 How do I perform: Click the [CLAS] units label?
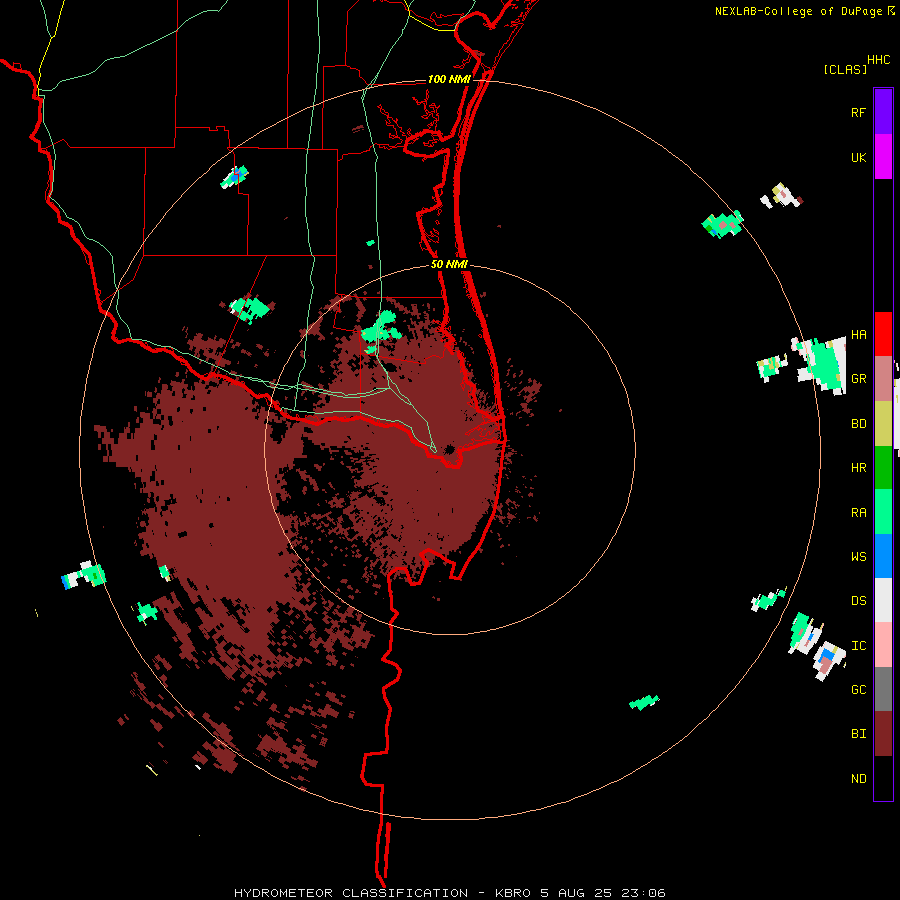coord(844,69)
